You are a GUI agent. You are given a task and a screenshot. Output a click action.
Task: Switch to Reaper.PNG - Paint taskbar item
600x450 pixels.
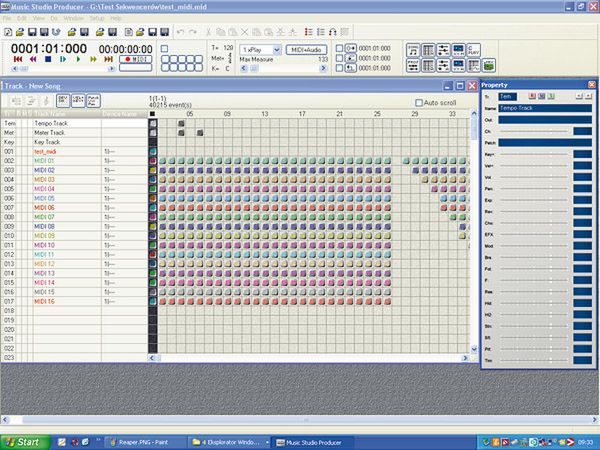pos(145,442)
